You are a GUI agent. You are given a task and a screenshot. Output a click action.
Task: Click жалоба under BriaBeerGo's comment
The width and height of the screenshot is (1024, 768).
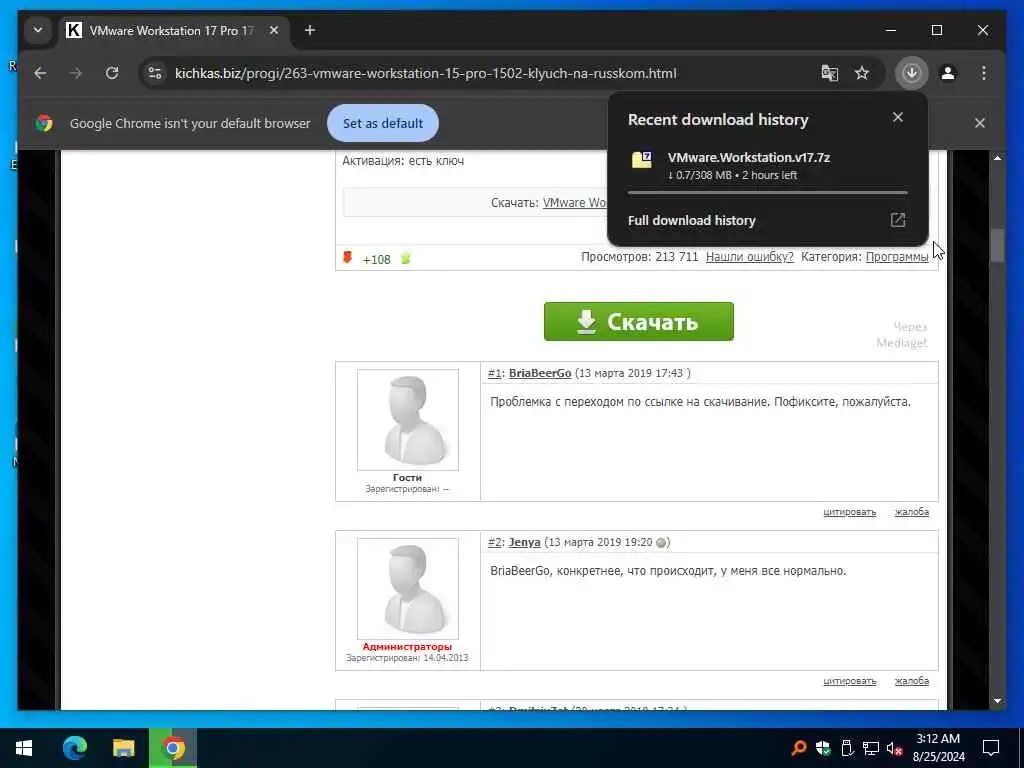(912, 512)
